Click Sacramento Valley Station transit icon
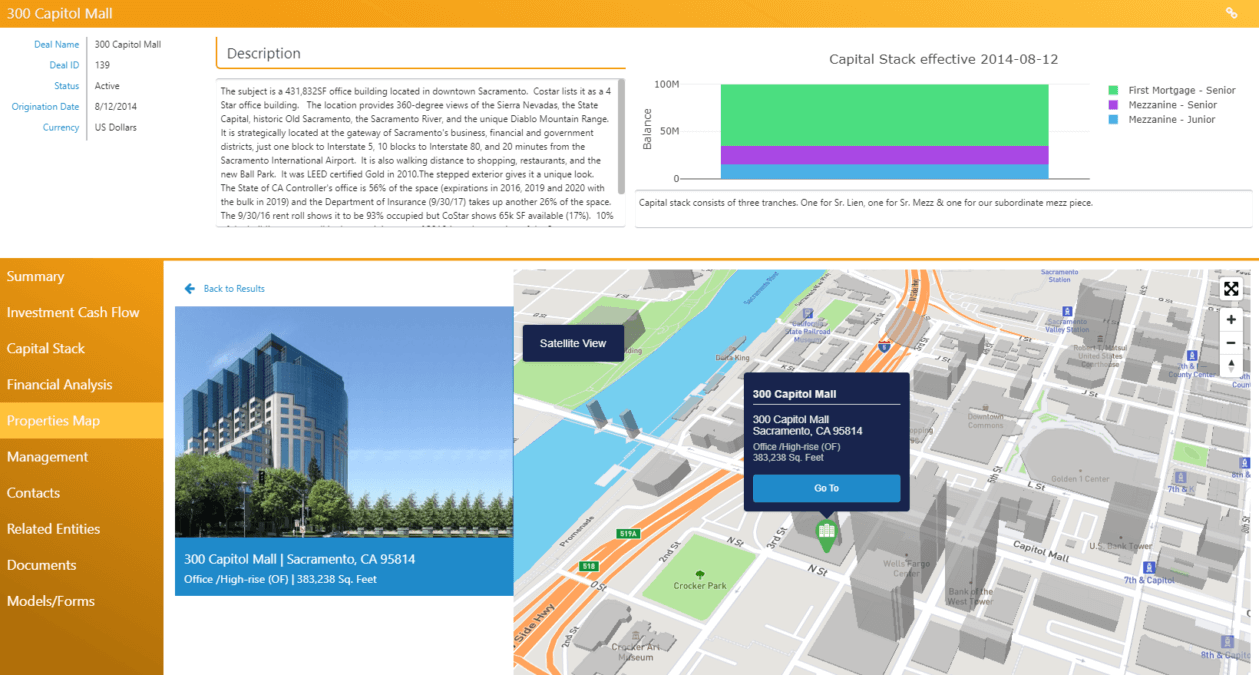 click(x=1067, y=311)
